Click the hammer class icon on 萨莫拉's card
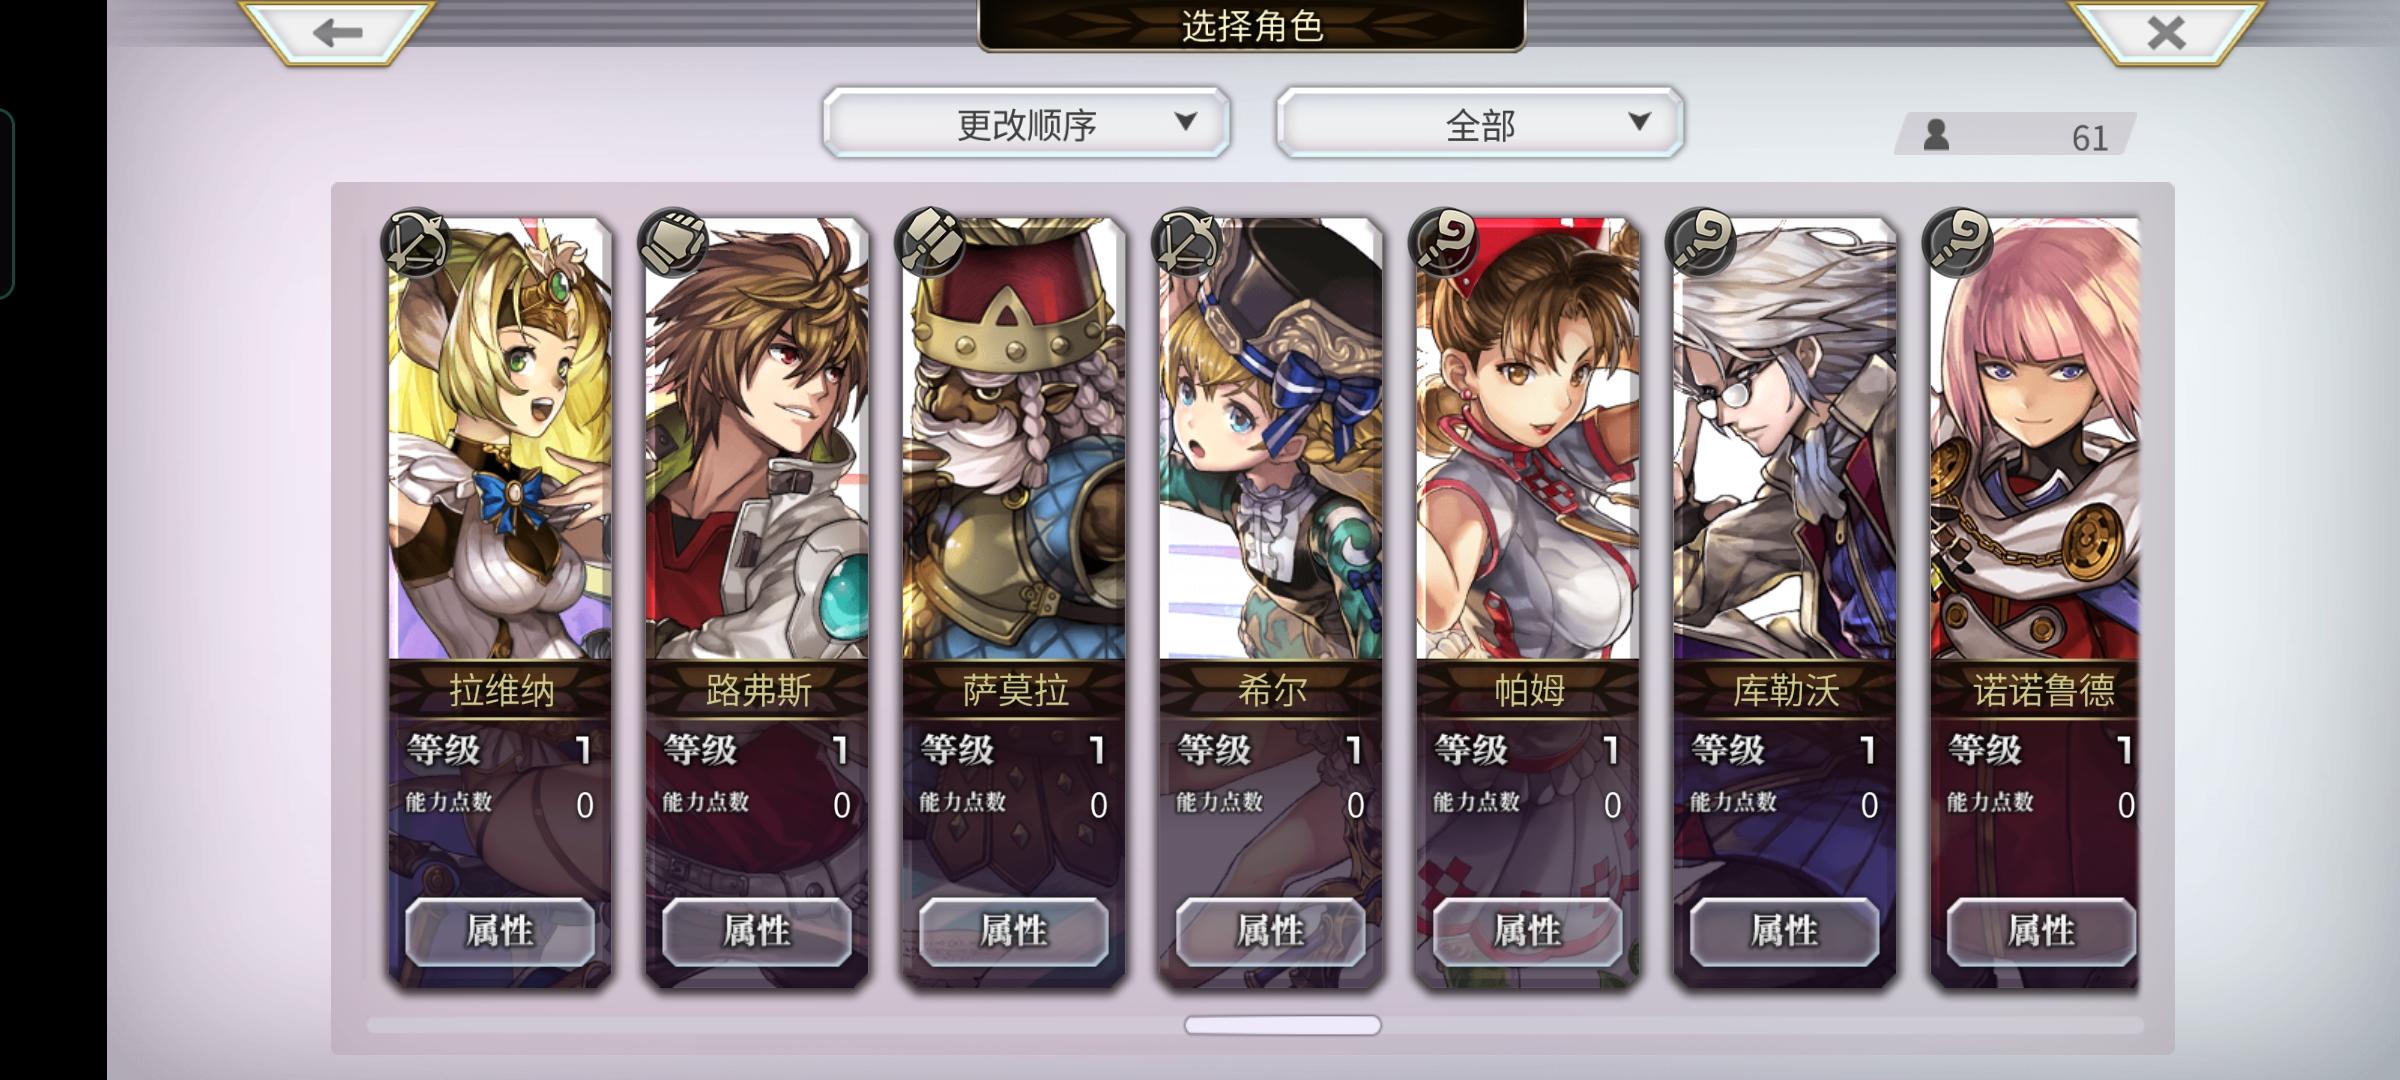 click(930, 243)
